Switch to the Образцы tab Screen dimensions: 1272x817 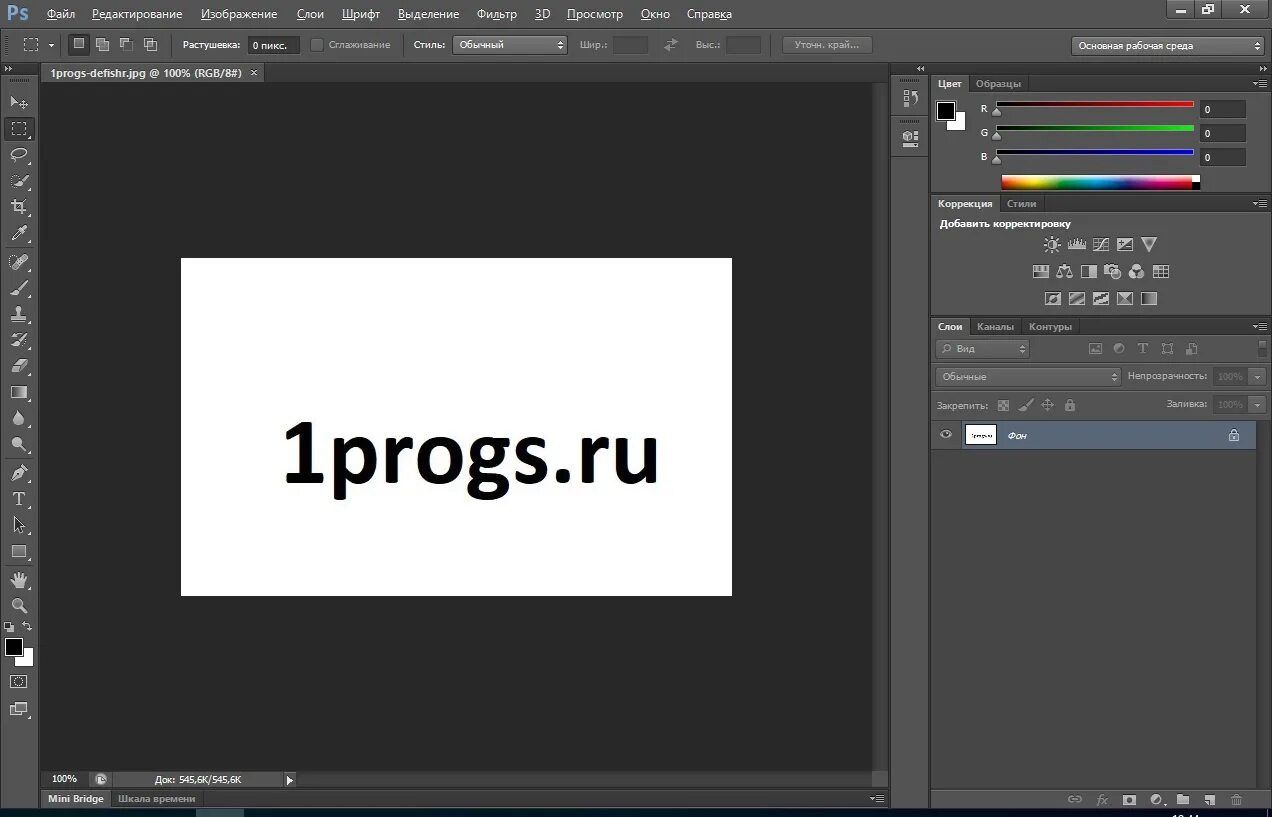coord(999,84)
